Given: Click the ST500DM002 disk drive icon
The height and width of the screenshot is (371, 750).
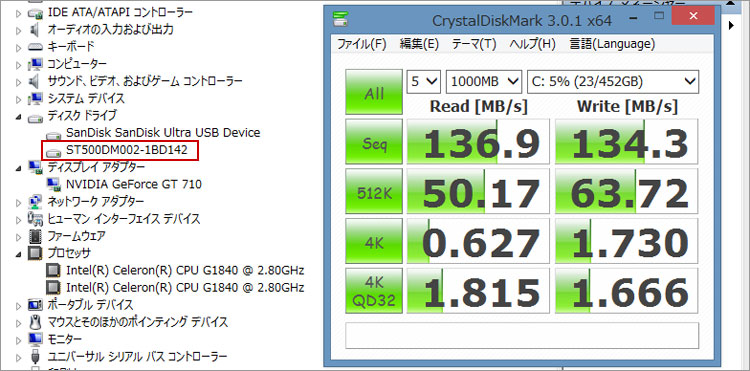Looking at the screenshot, I should coord(54,152).
